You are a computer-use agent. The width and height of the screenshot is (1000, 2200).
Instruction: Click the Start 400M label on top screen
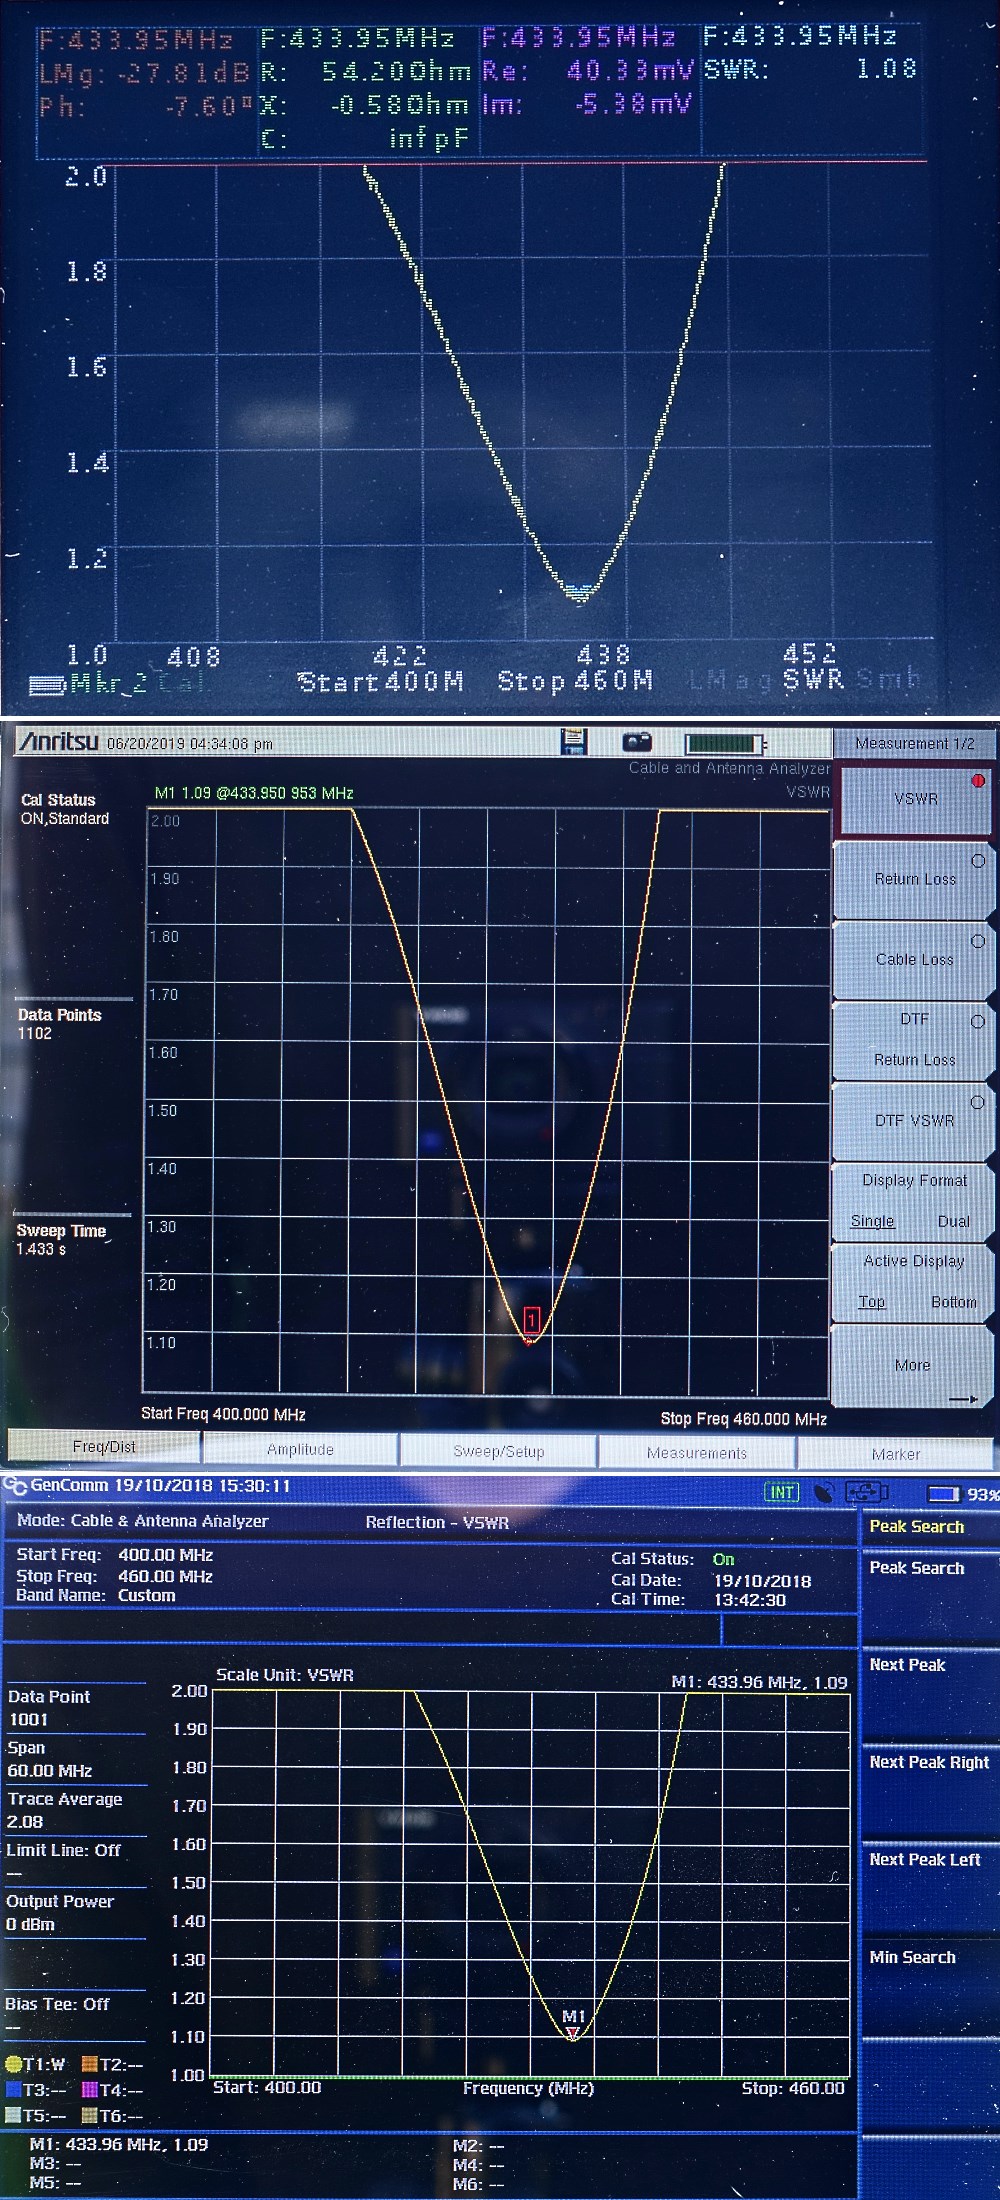click(x=381, y=682)
